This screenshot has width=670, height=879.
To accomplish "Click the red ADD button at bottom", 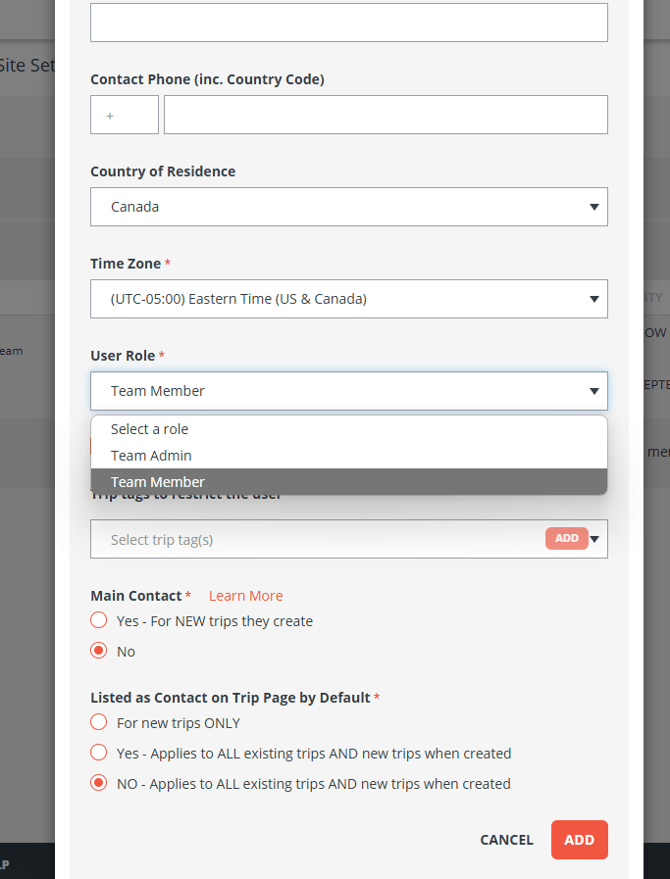I will 579,840.
